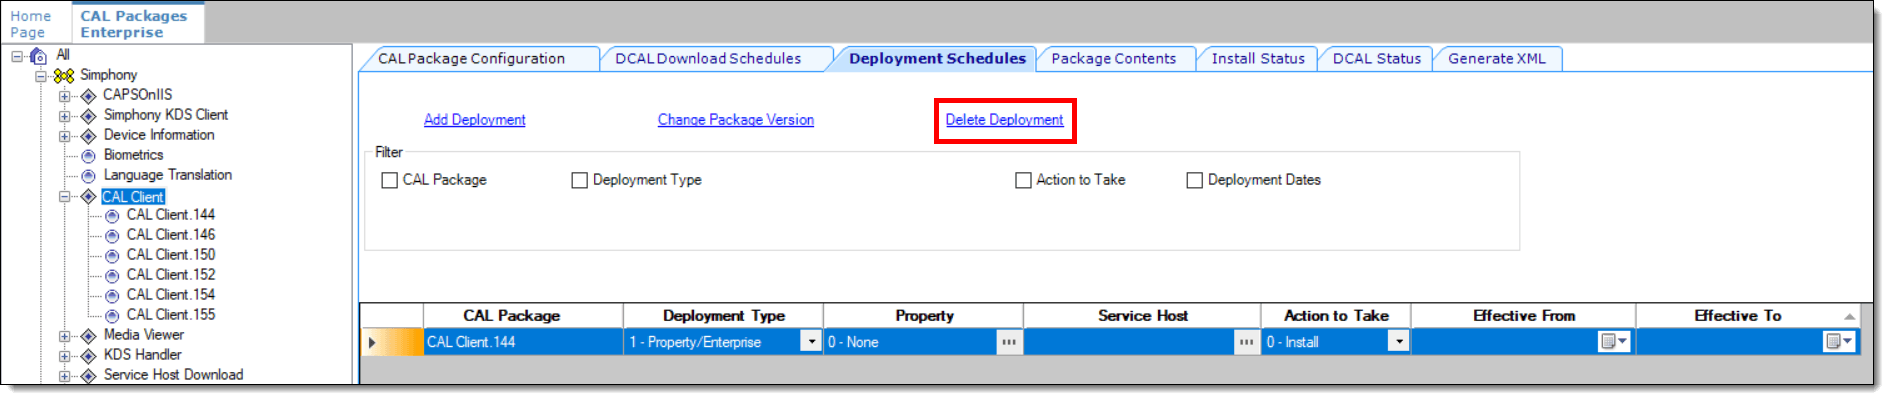Viewport: 1889px width, 400px height.
Task: Click the Delete Deployment link
Action: tap(1004, 120)
